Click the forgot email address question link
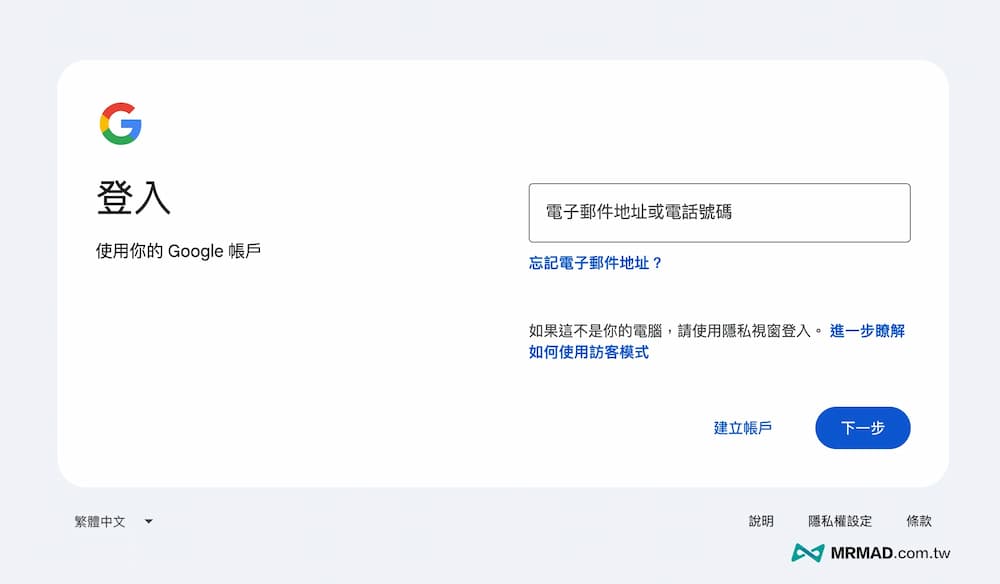This screenshot has width=1000, height=584. (x=597, y=262)
